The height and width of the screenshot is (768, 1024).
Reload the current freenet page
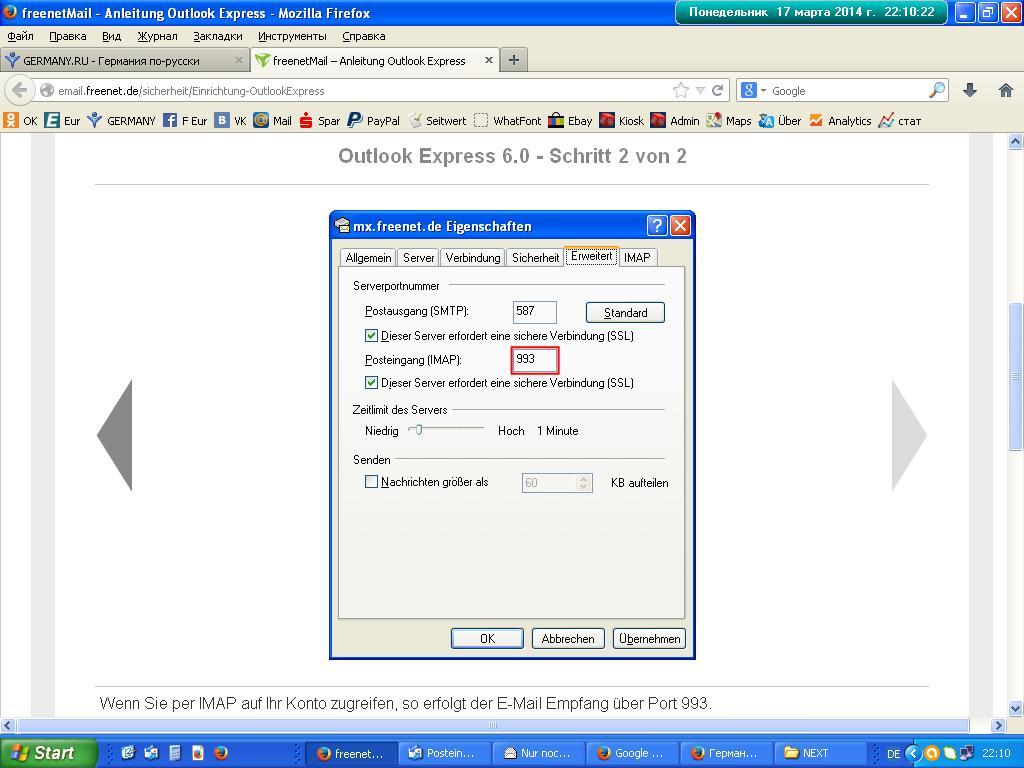click(717, 90)
